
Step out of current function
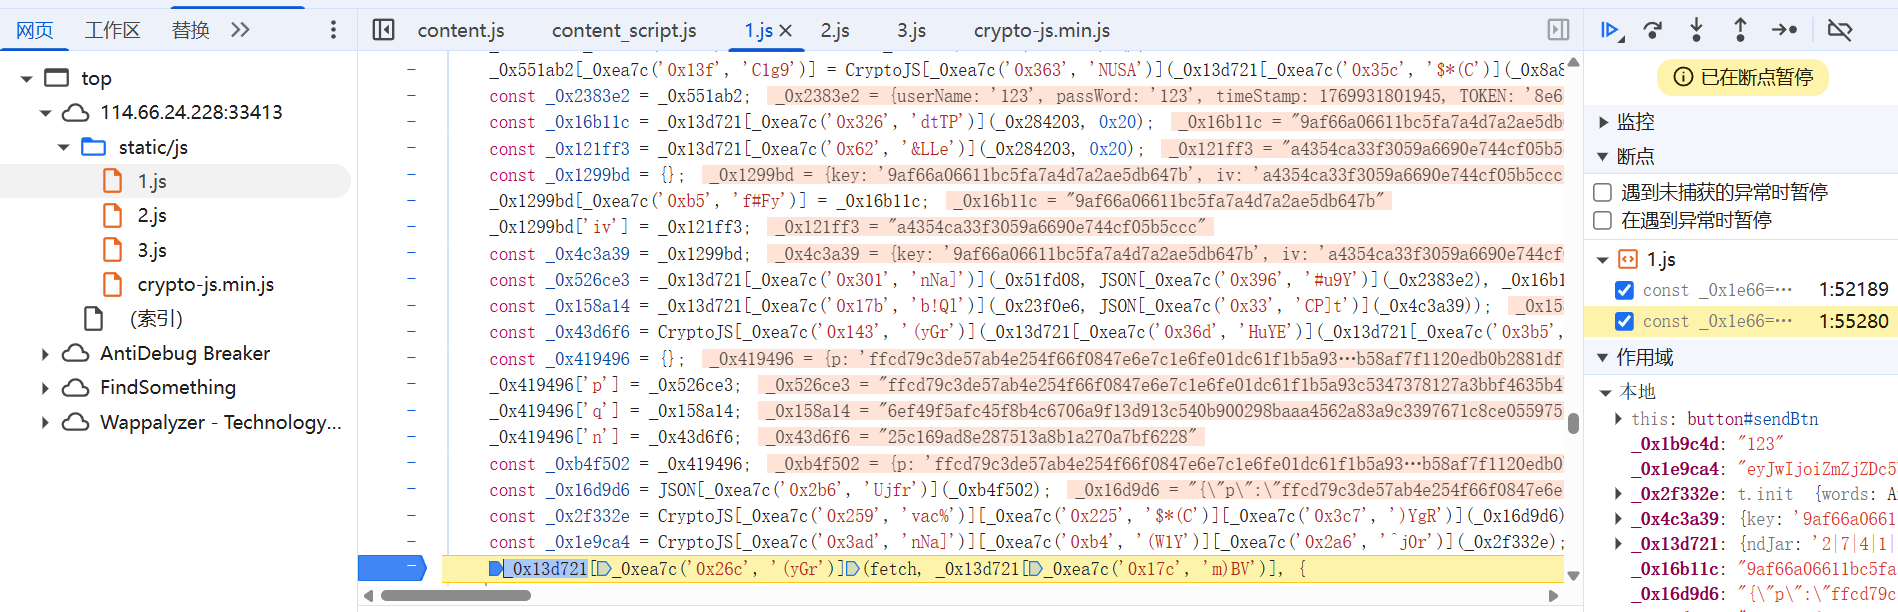tap(1740, 30)
